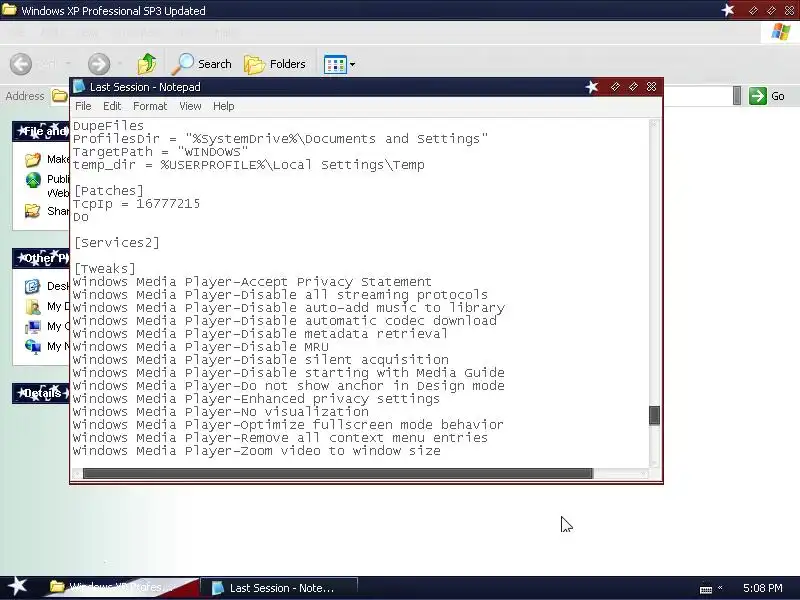Screen dimensions: 800x600
Task: Click the Share this folder icon
Action: coord(32,211)
